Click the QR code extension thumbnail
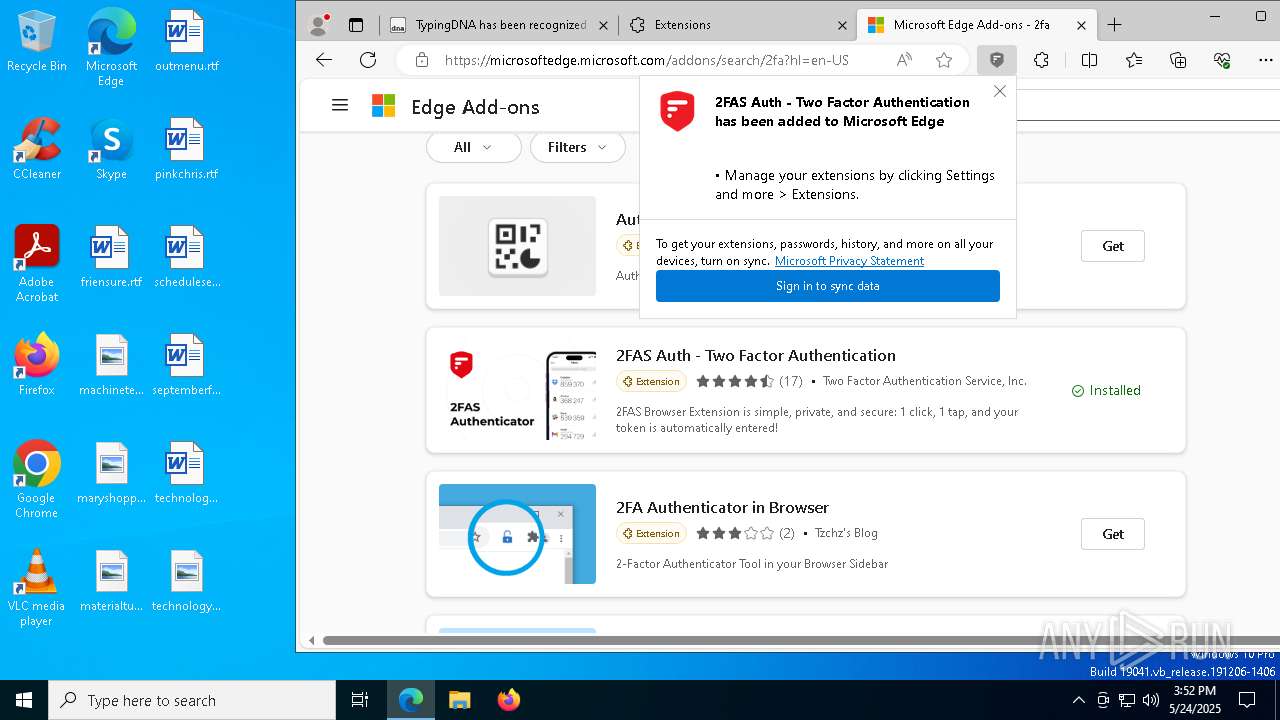Image resolution: width=1280 pixels, height=720 pixels. pyautogui.click(x=517, y=246)
